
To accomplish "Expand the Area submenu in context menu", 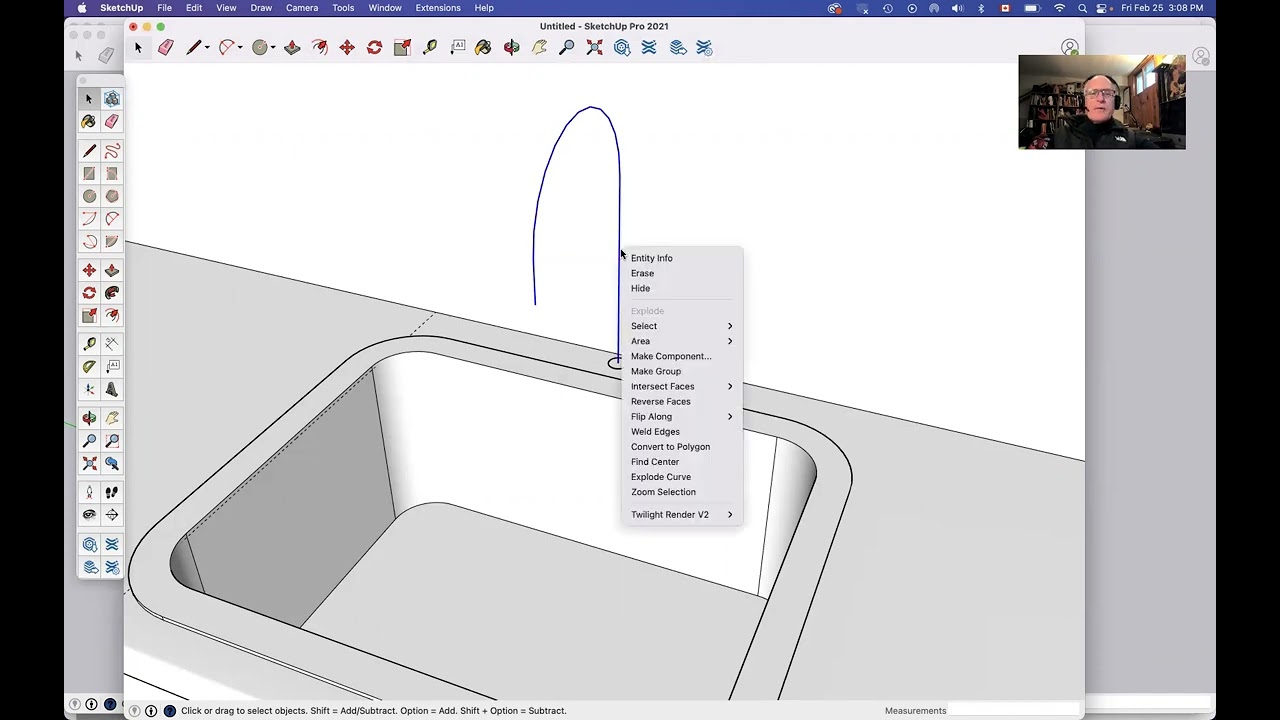I will [x=682, y=341].
